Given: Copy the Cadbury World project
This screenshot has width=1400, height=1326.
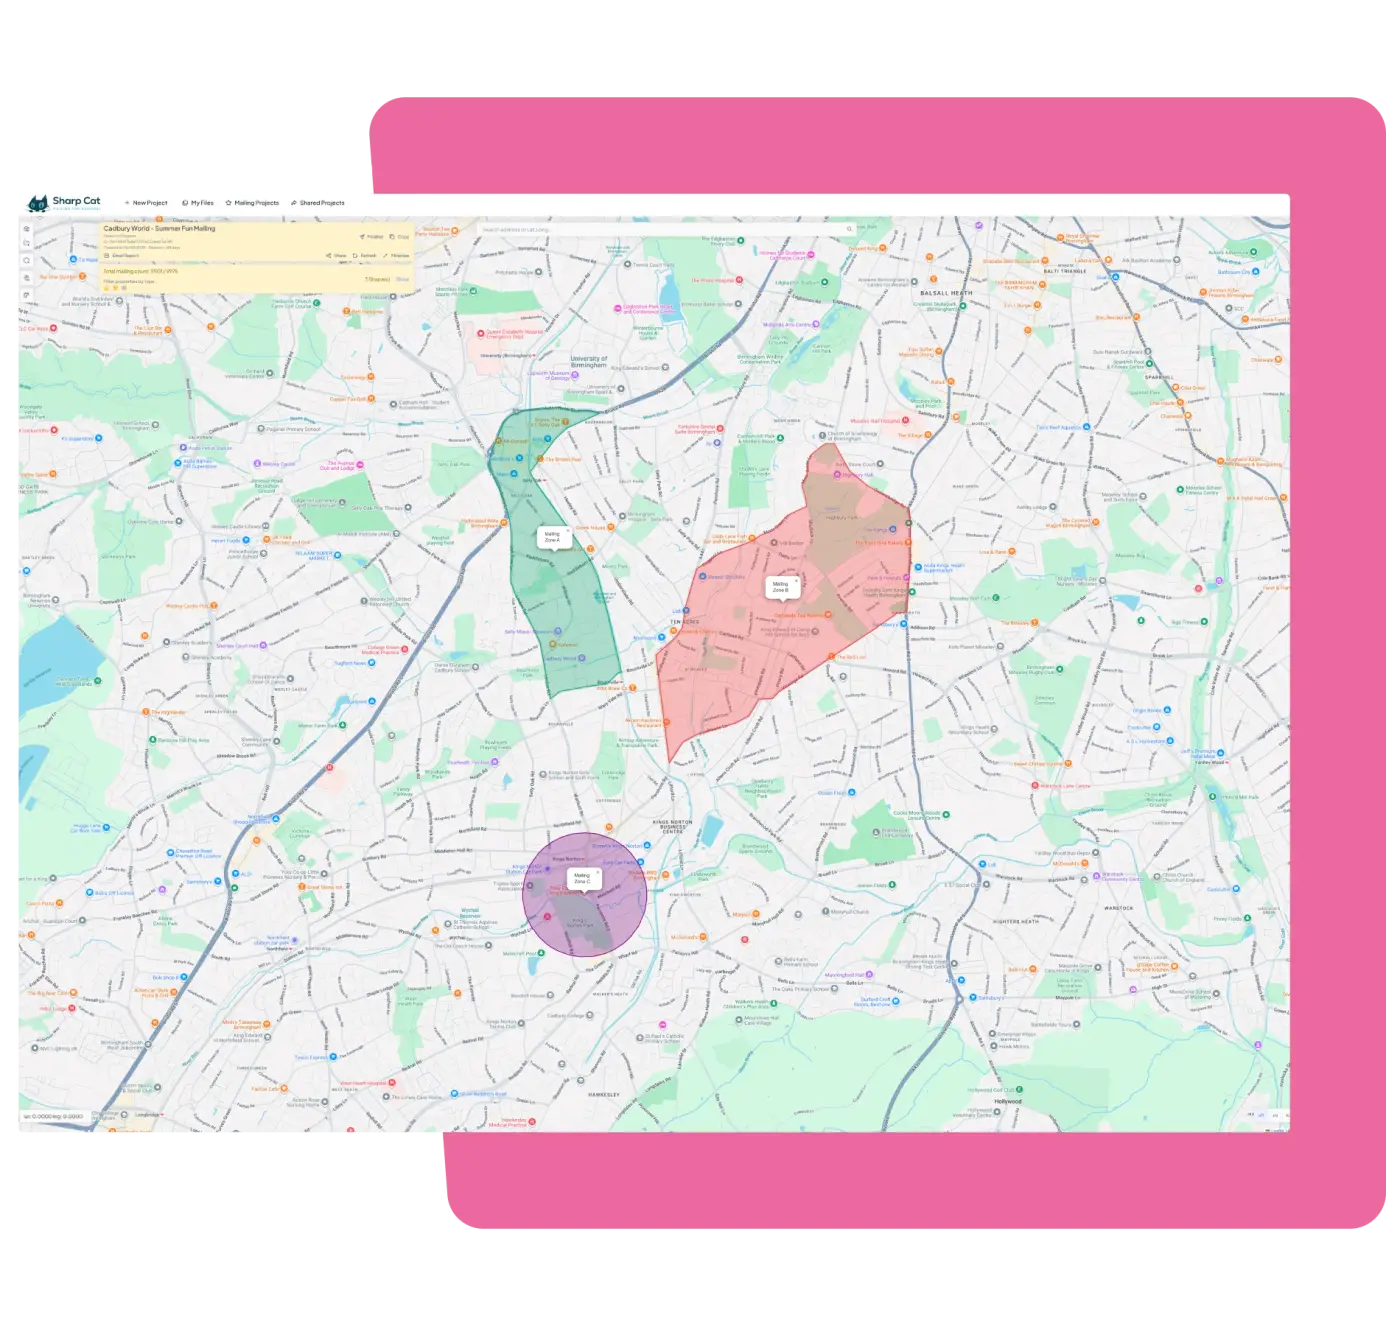Looking at the screenshot, I should [399, 237].
